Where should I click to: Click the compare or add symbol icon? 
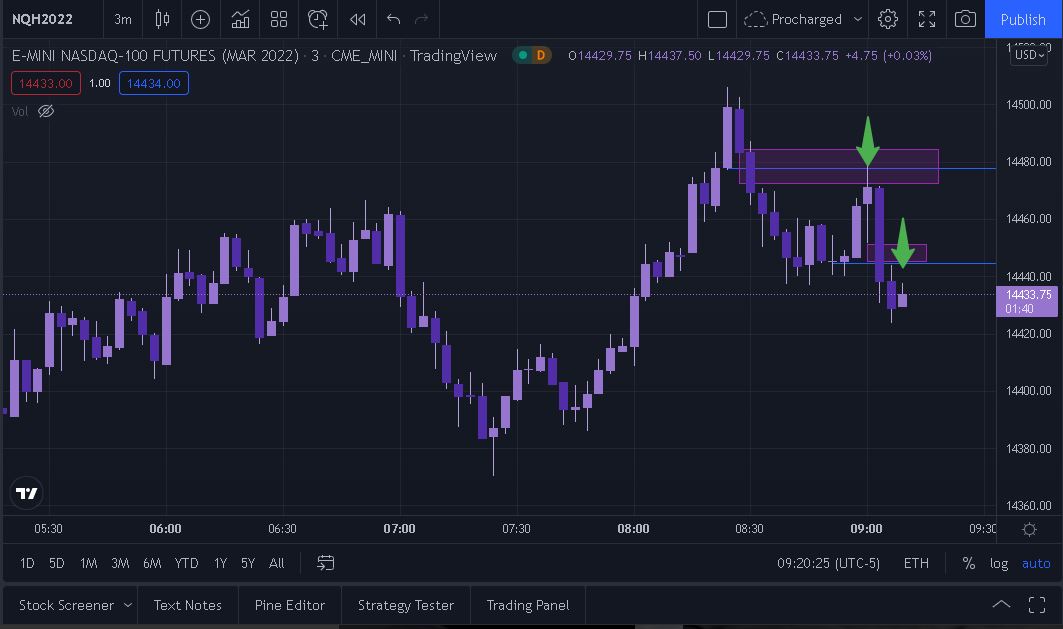(x=200, y=19)
